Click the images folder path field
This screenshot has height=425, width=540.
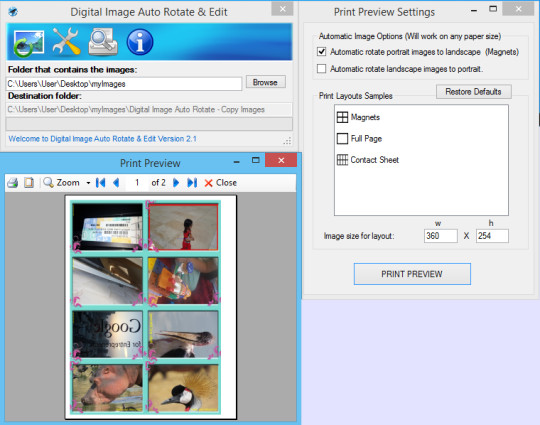tap(124, 84)
